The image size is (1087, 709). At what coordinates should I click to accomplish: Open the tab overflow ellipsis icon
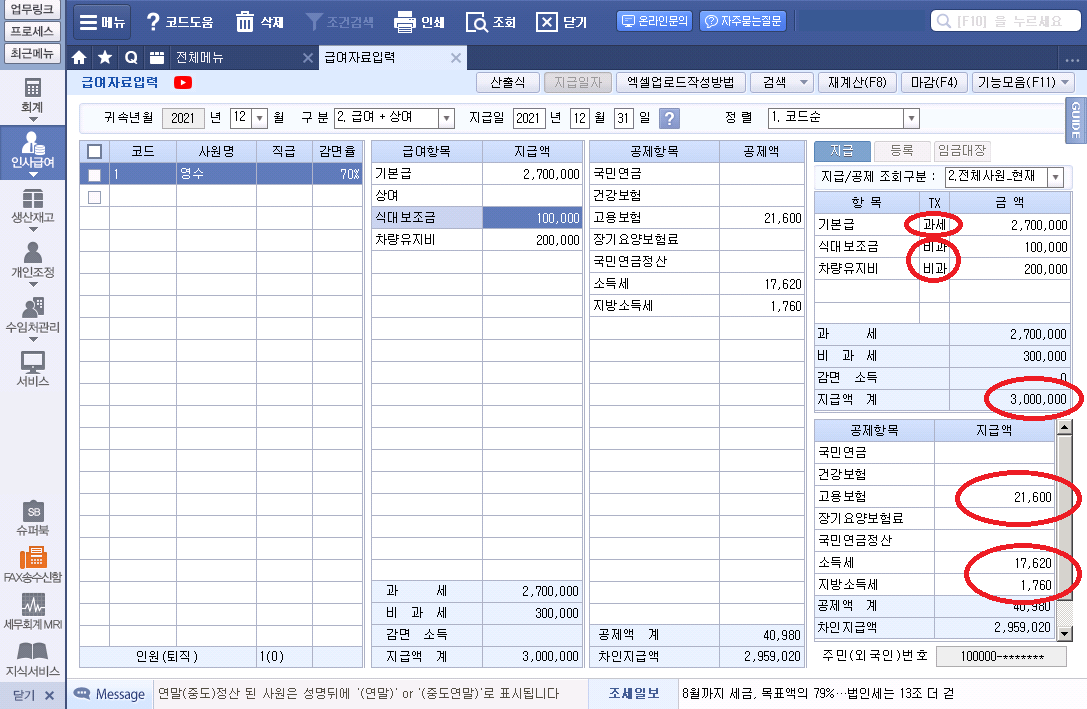1072,59
